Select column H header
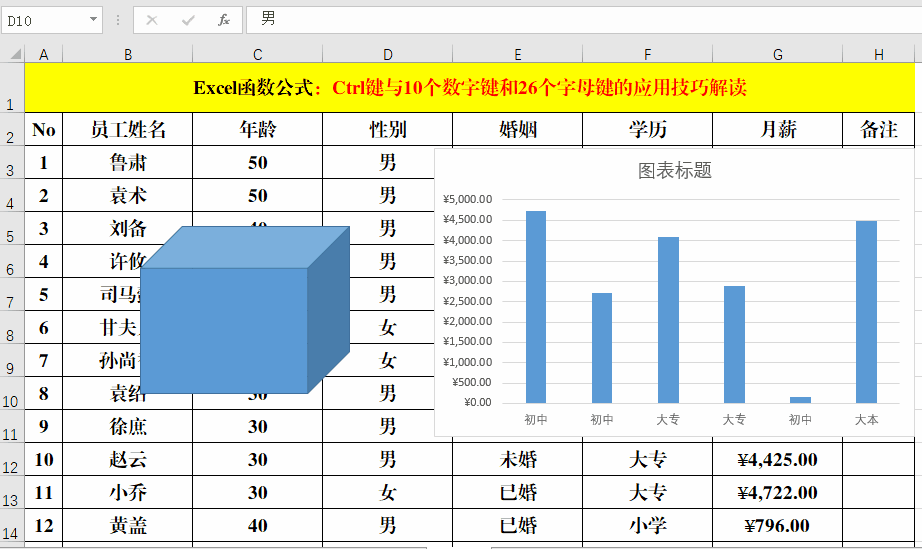The height and width of the screenshot is (549, 922). (x=878, y=54)
